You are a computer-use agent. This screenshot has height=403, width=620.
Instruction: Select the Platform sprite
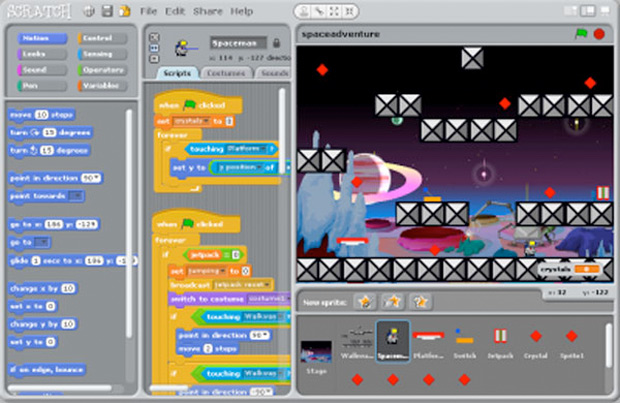pos(428,343)
